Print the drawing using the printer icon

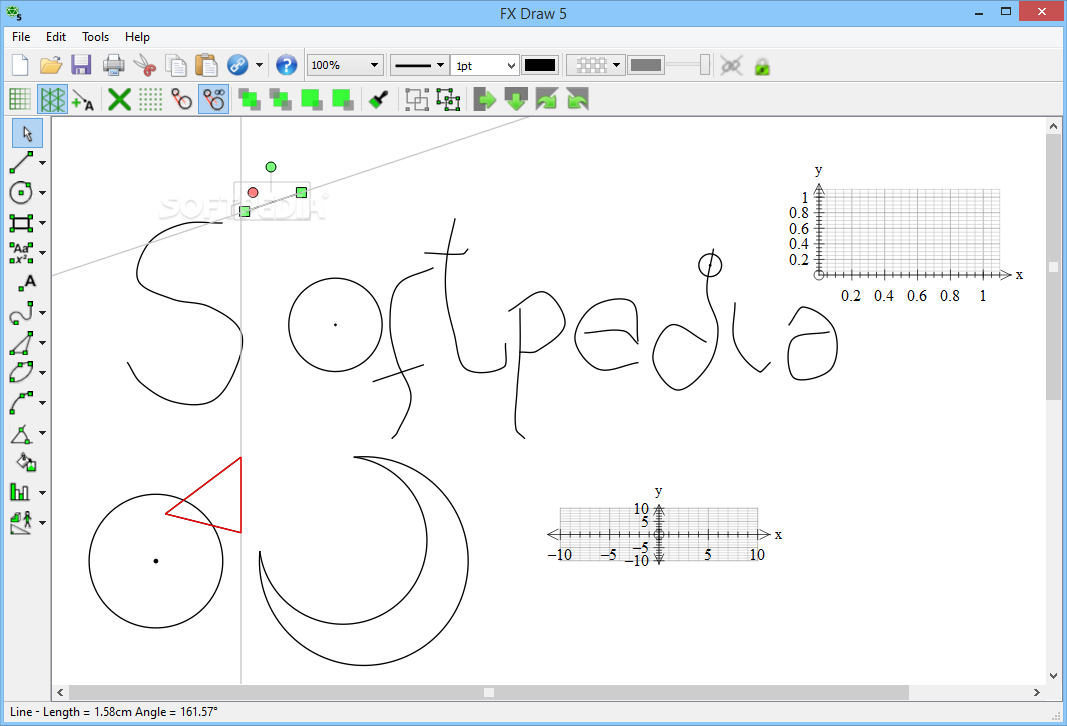[x=114, y=65]
